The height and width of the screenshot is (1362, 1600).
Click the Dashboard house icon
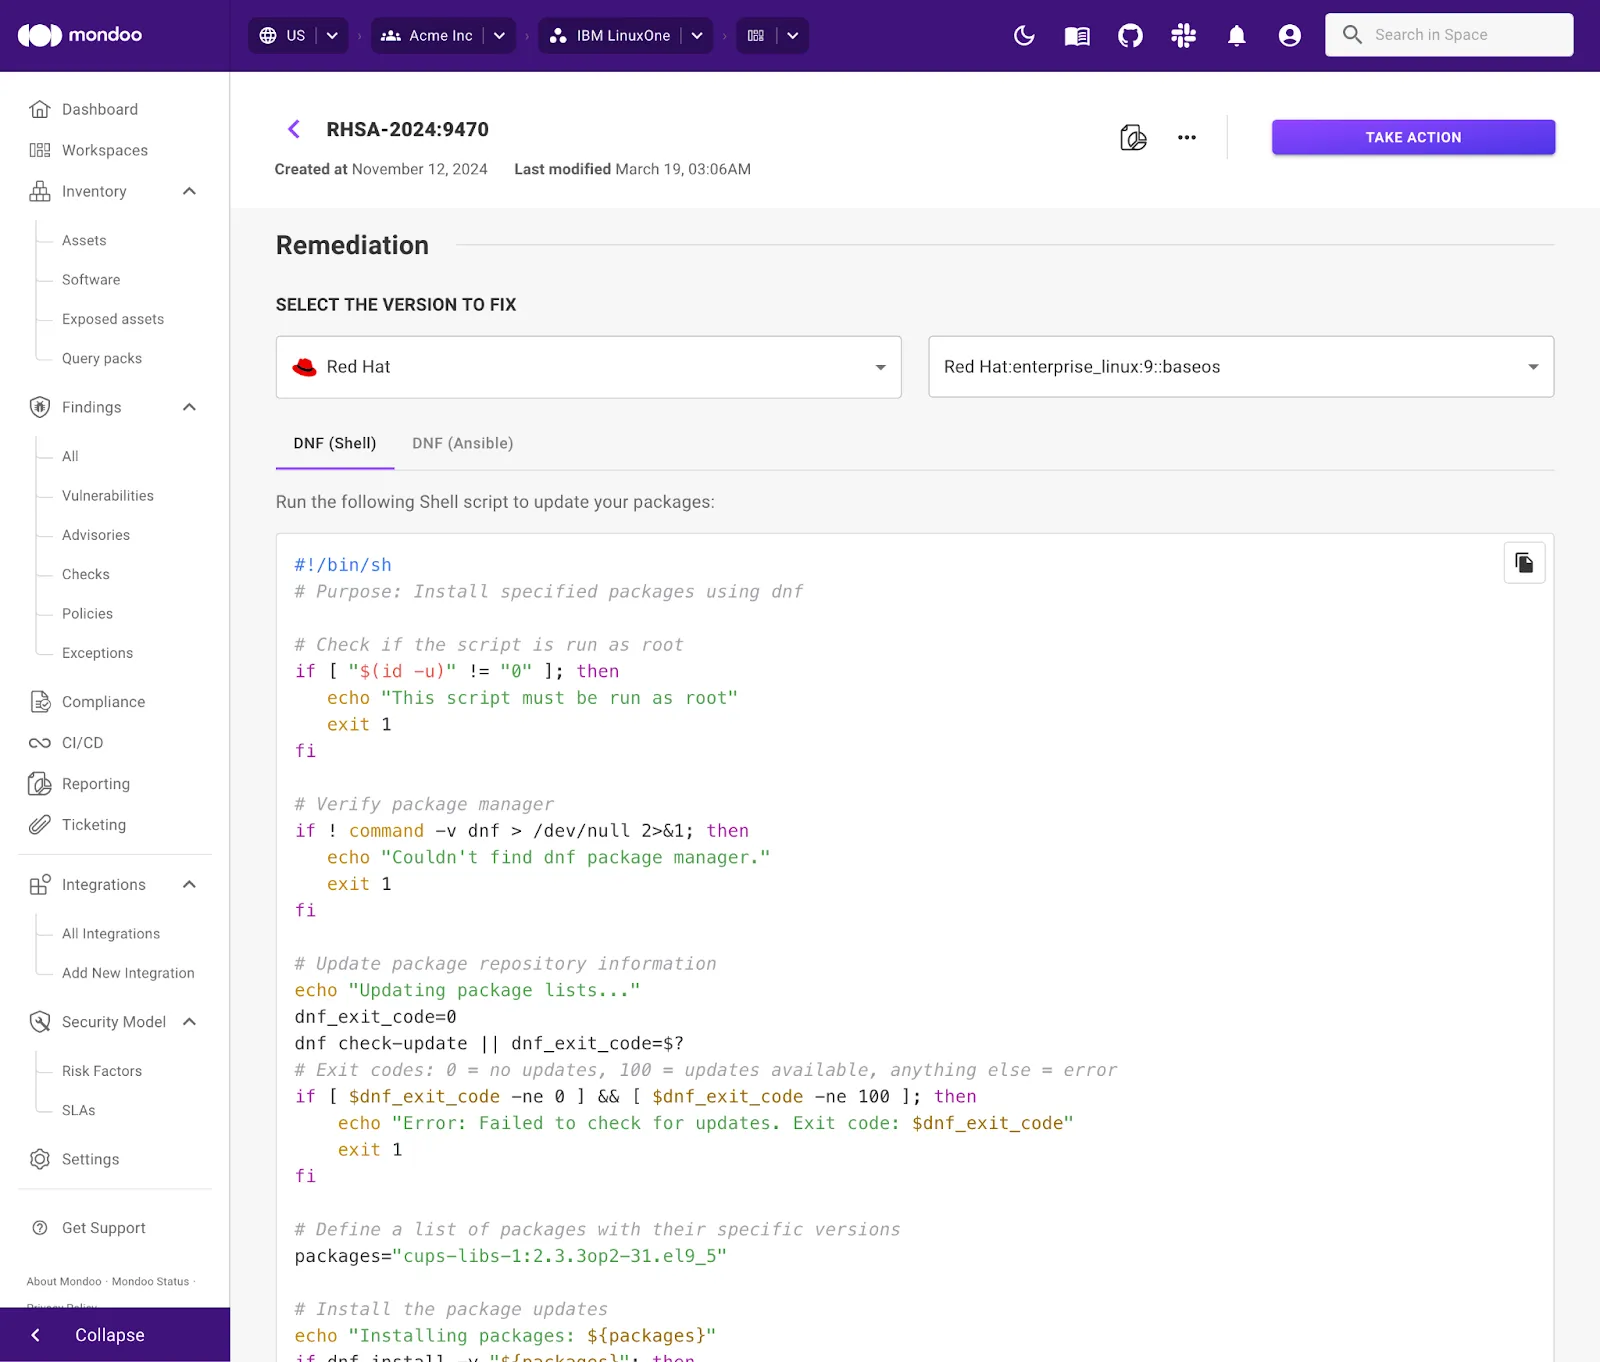[x=40, y=109]
